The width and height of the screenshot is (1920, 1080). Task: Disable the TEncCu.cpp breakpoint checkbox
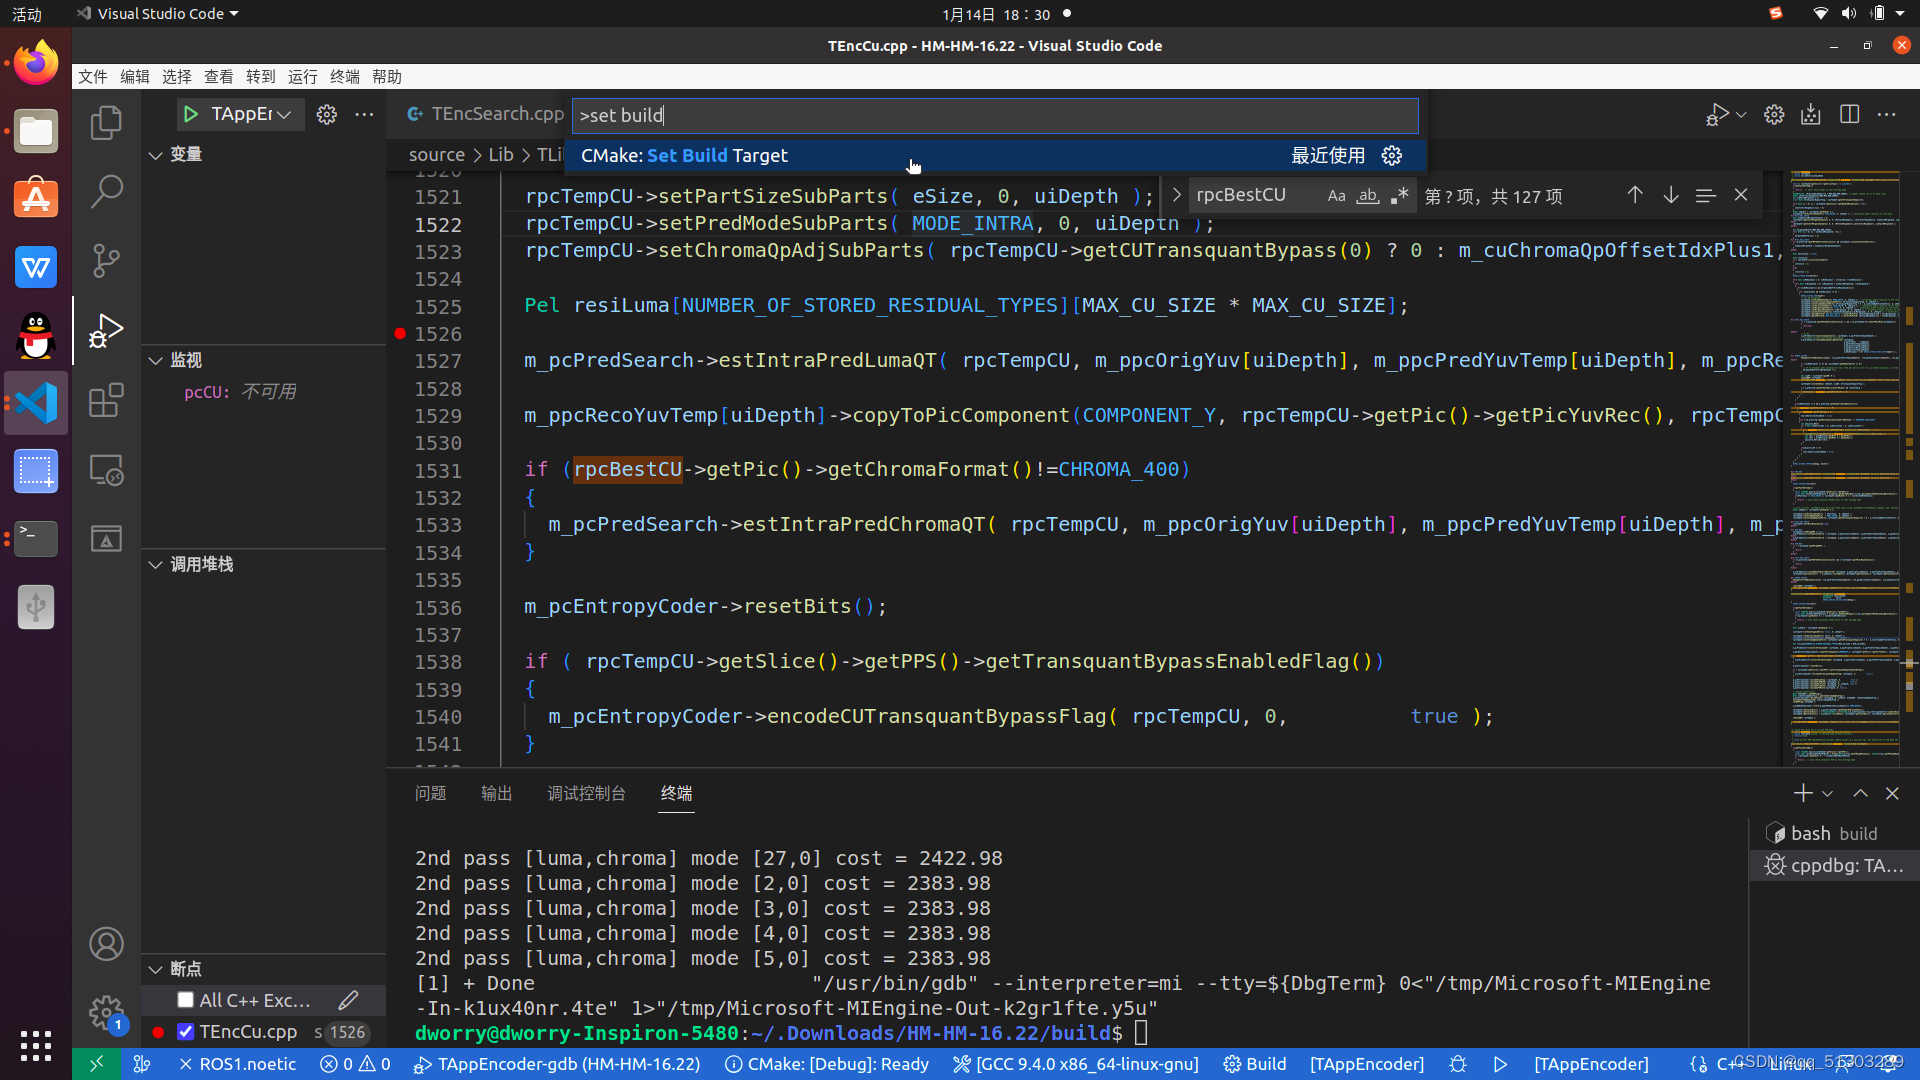point(185,1031)
